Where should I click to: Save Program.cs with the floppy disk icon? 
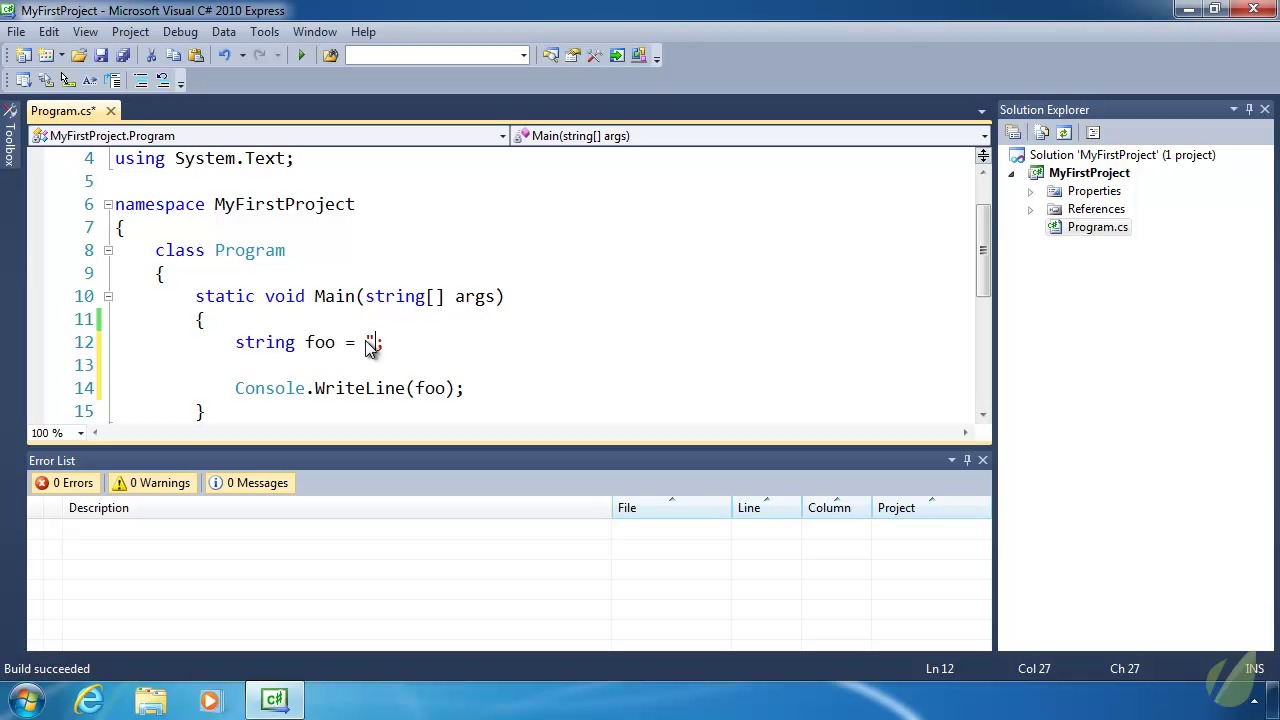coord(101,55)
